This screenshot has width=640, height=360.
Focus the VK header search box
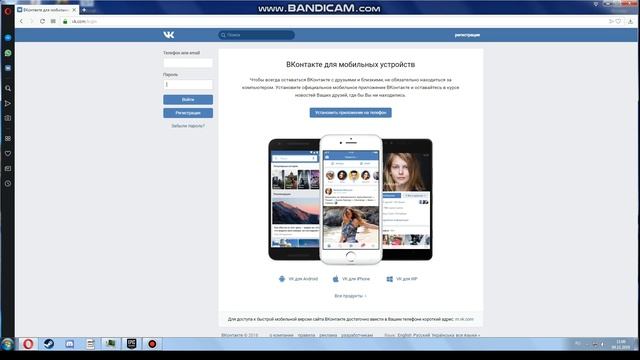pyautogui.click(x=256, y=35)
